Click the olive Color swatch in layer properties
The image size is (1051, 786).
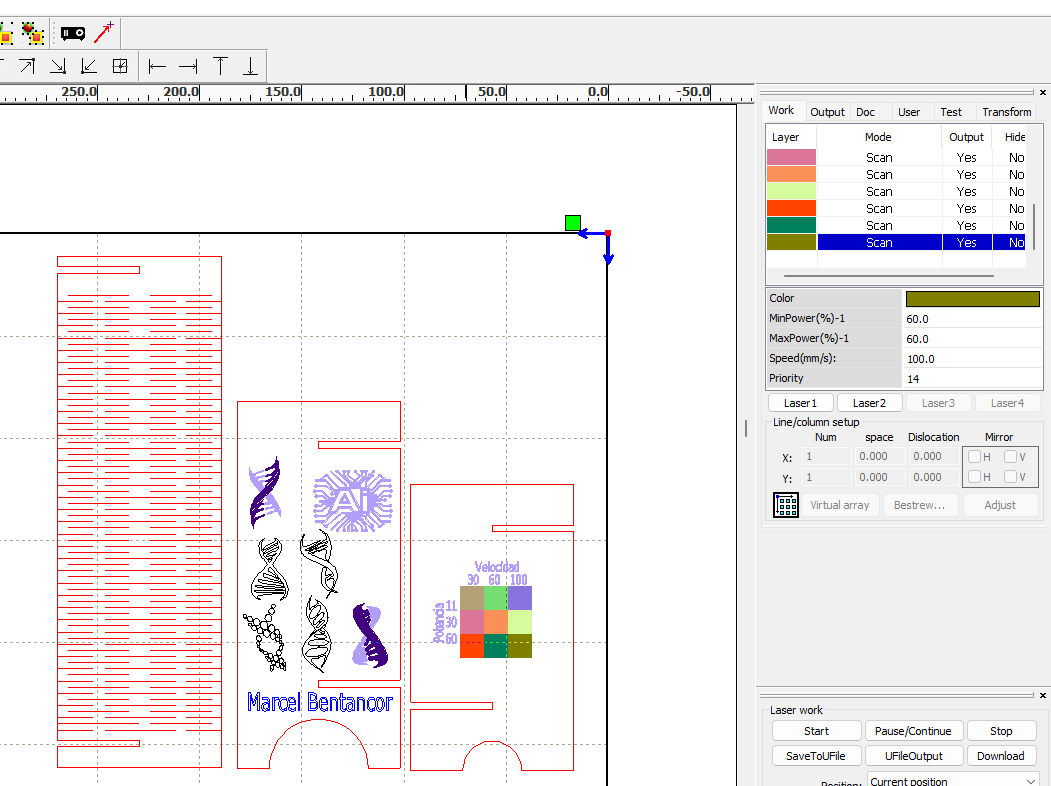[x=972, y=298]
